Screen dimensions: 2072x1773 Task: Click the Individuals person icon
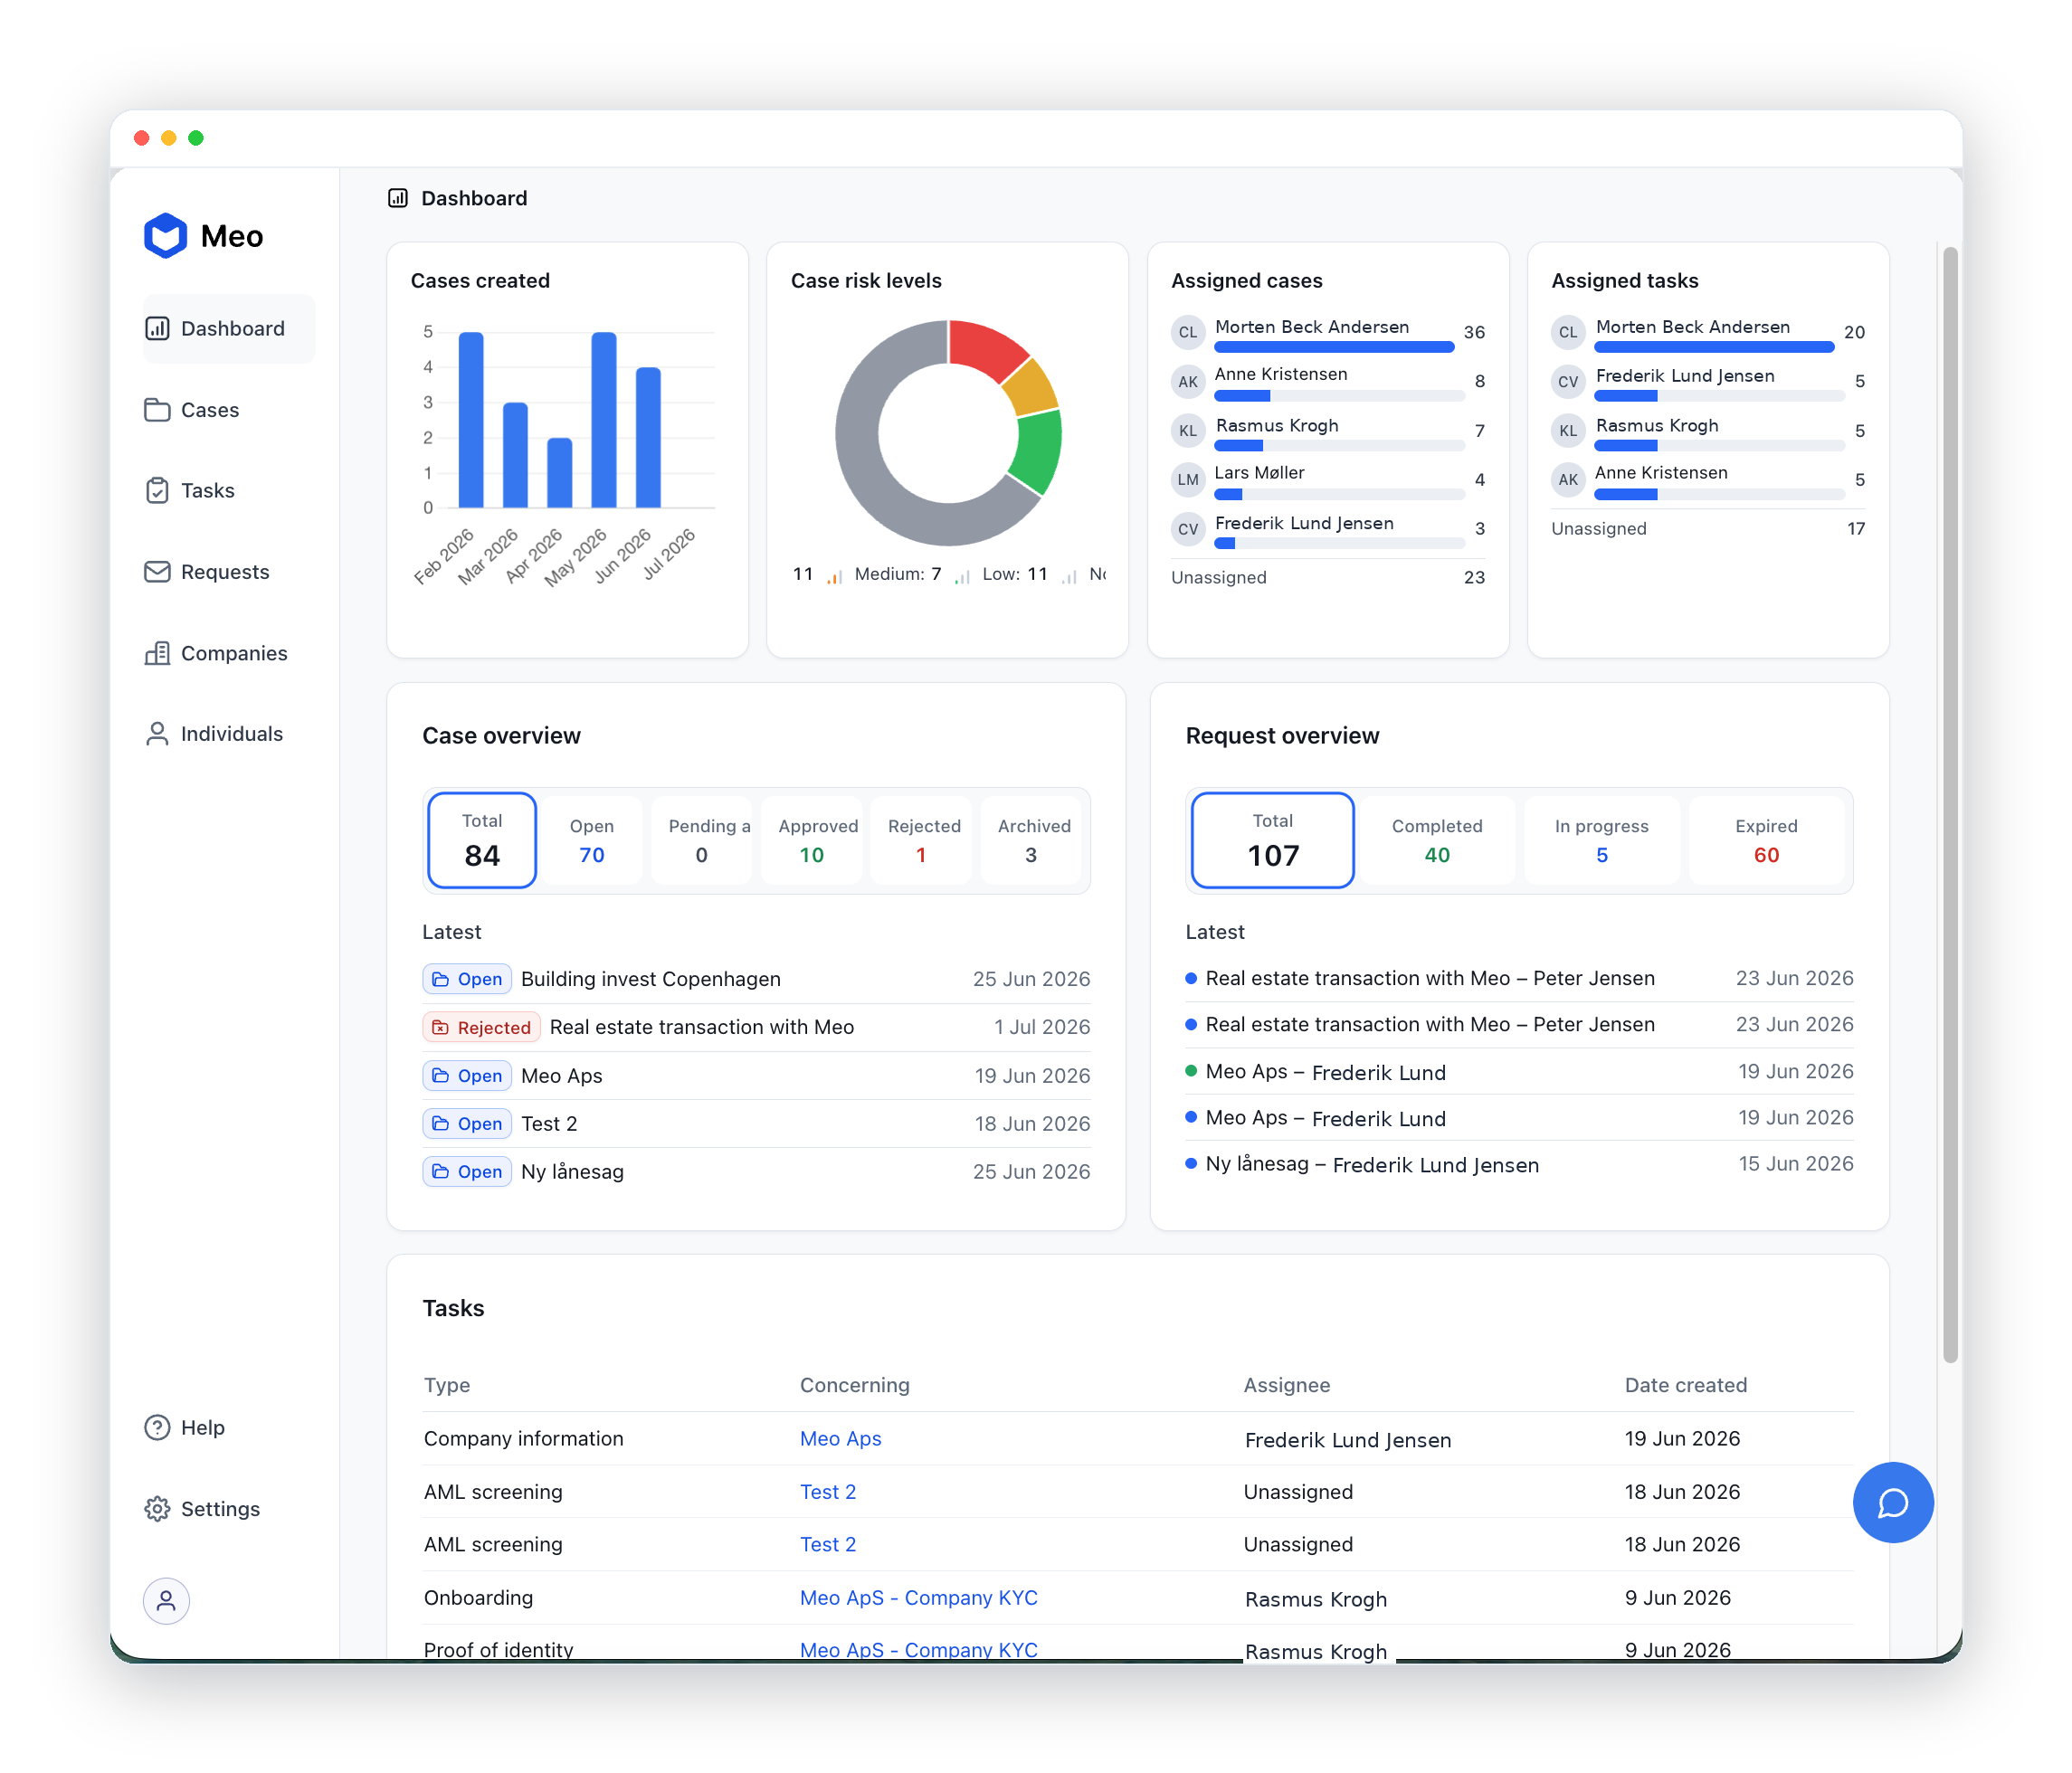point(157,734)
